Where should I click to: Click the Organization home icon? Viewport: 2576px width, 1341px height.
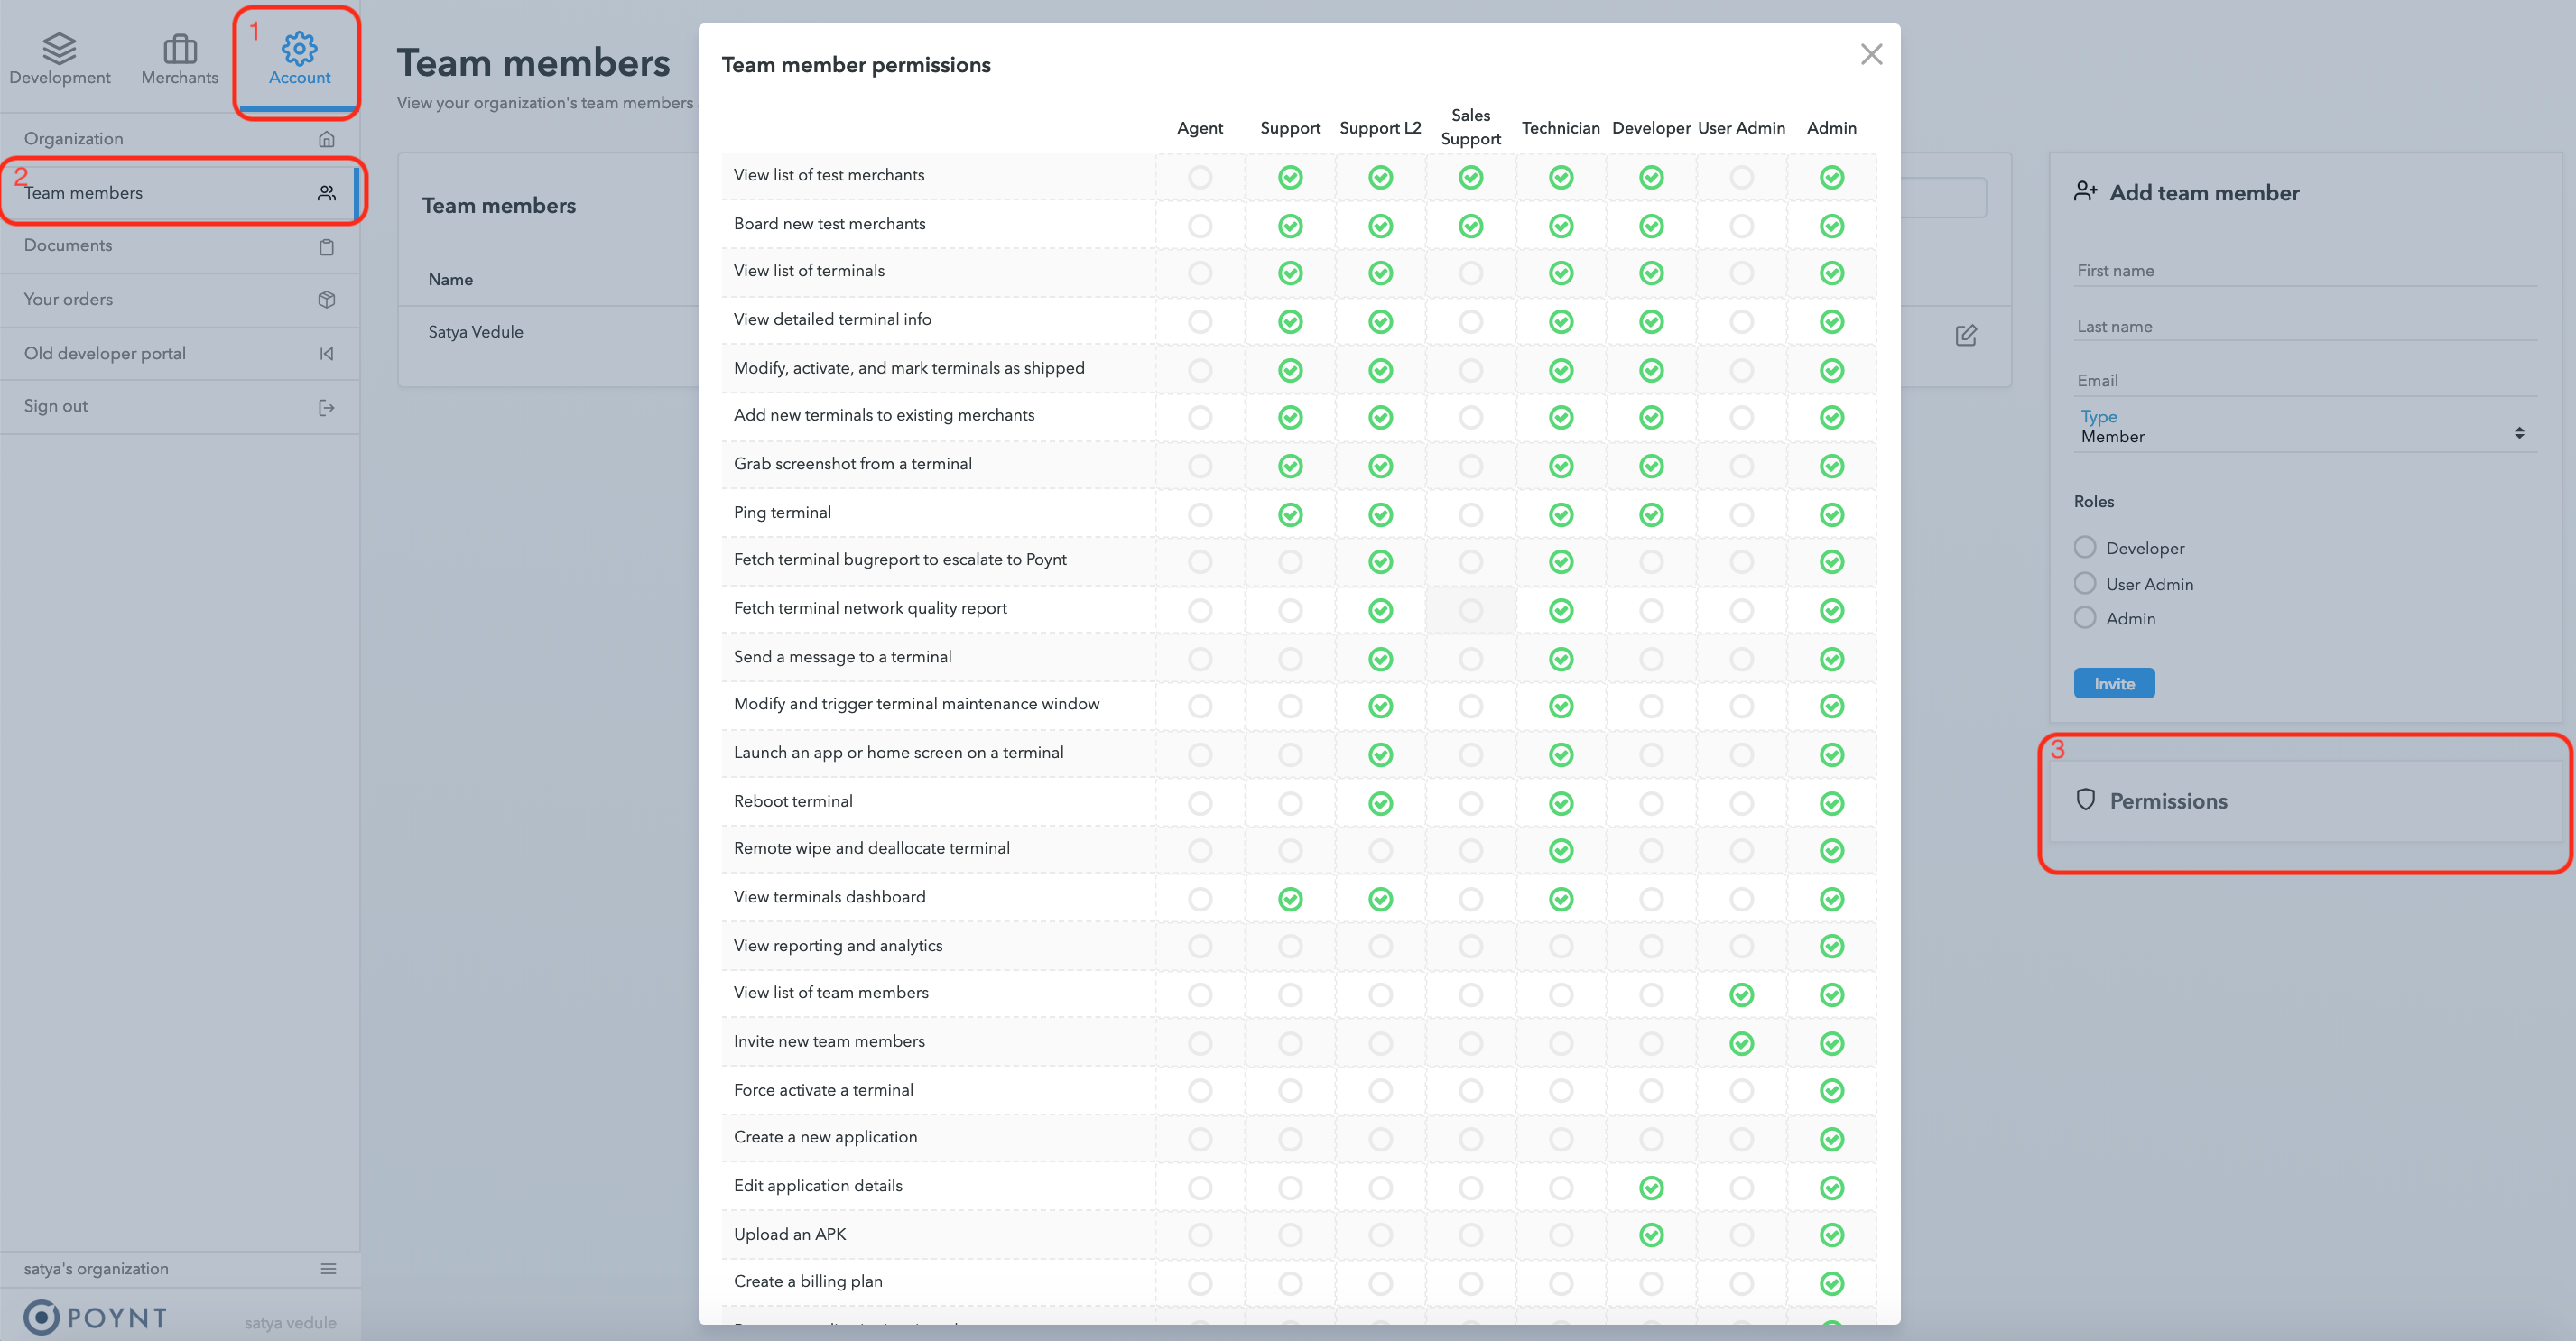pyautogui.click(x=326, y=139)
